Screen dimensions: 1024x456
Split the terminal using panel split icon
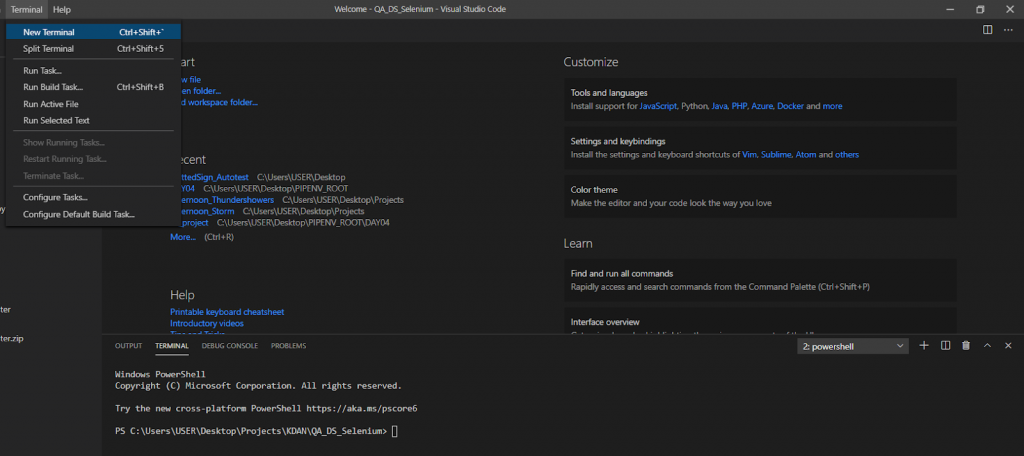[945, 346]
